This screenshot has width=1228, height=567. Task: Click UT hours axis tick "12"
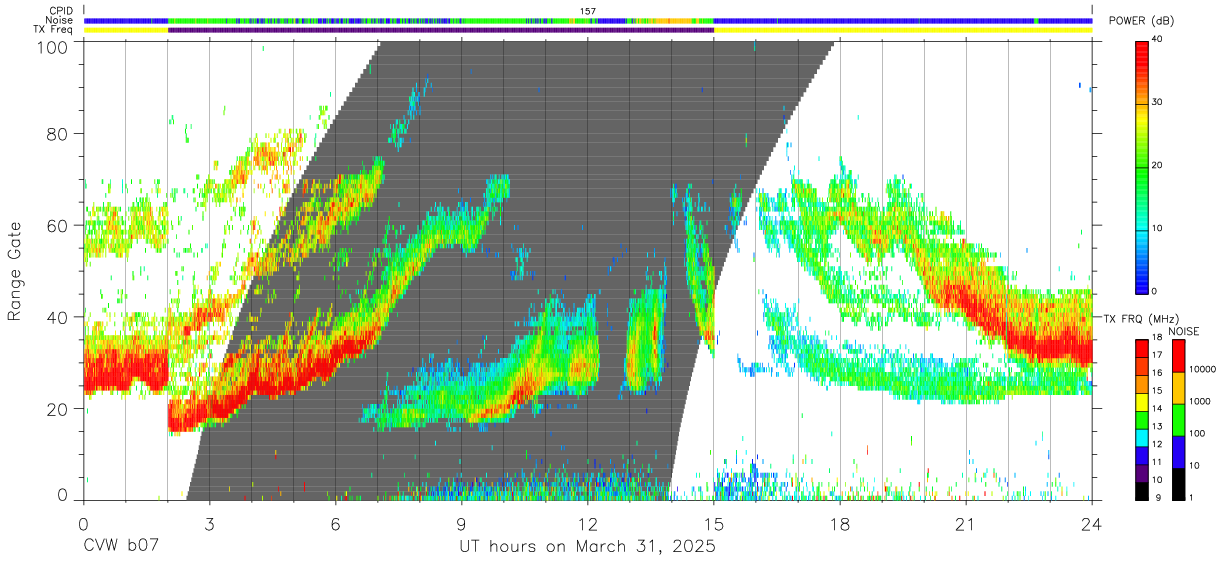(588, 523)
